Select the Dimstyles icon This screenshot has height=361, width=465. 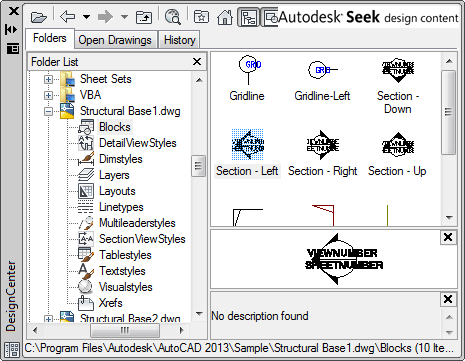point(86,159)
